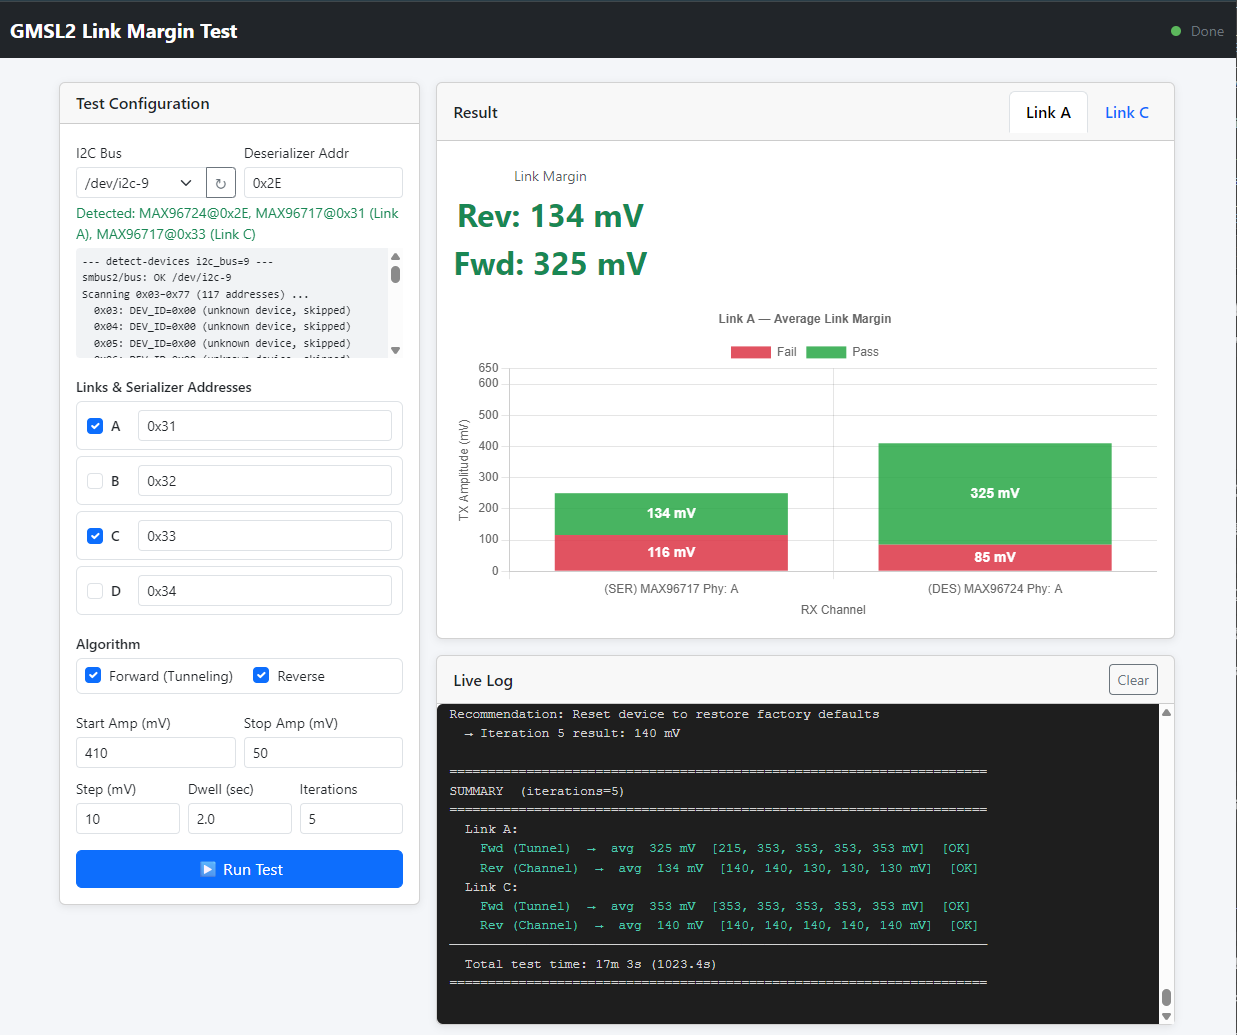Enable the Link B checkbox
Viewport: 1237px width, 1035px height.
tap(95, 481)
